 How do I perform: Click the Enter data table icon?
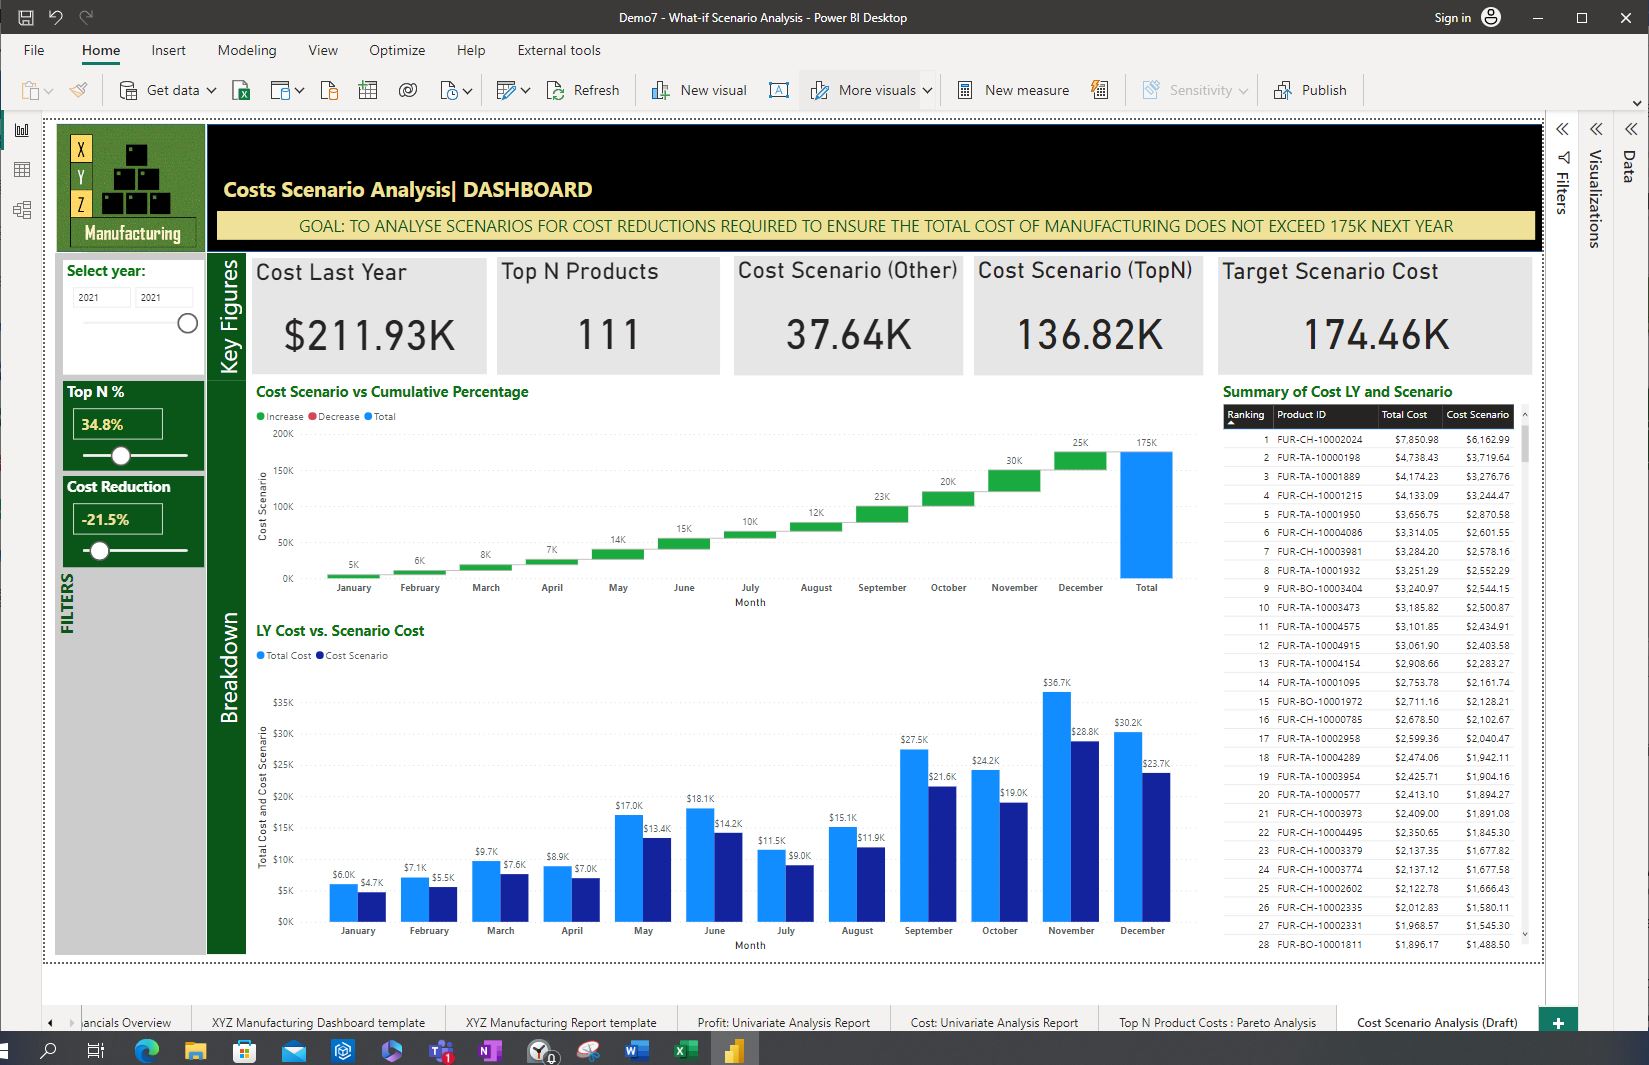tap(368, 90)
